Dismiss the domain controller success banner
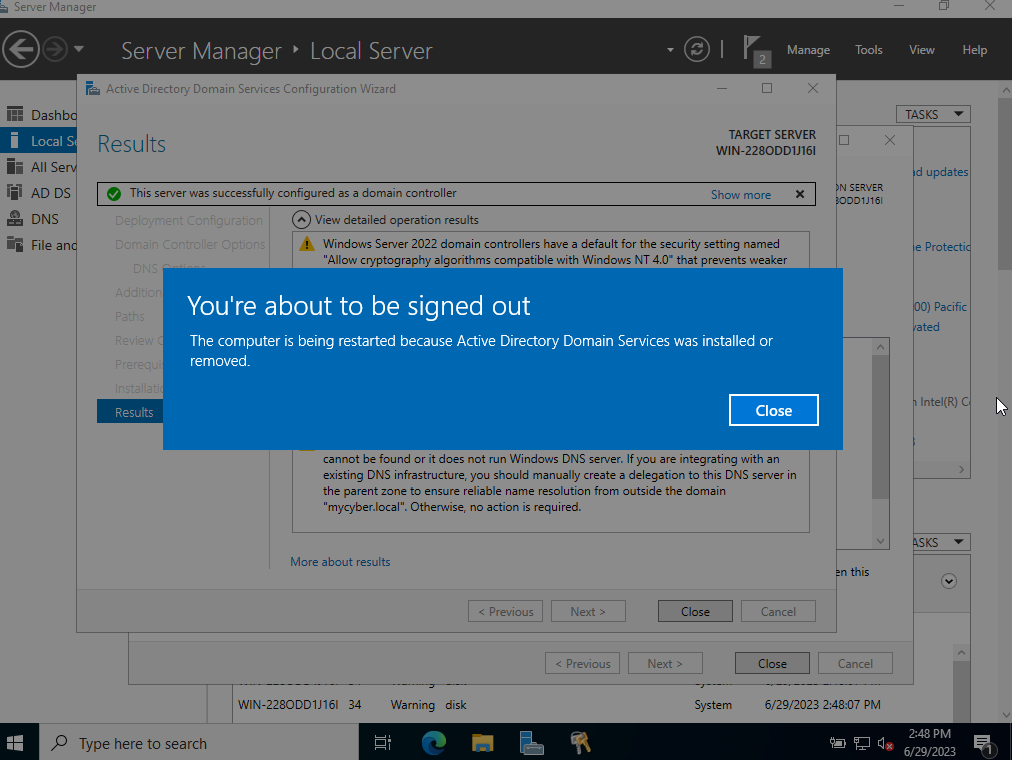This screenshot has height=760, width=1012. tap(800, 194)
